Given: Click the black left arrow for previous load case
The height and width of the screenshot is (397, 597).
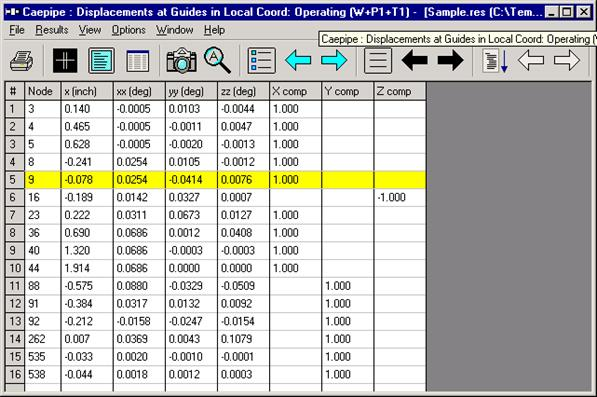Looking at the screenshot, I should point(415,60).
